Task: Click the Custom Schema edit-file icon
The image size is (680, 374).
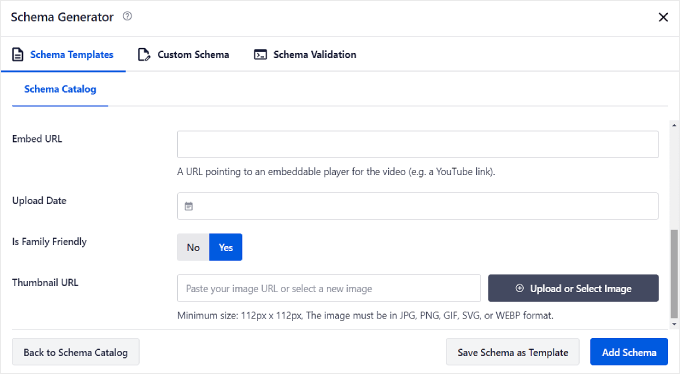Action: click(144, 55)
